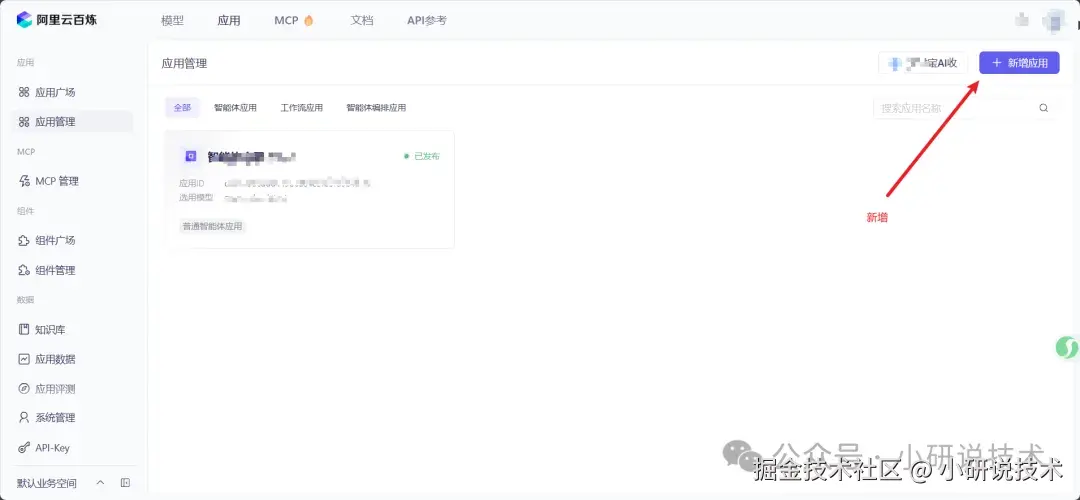1080x500 pixels.
Task: Click the icon left of the avatar
Action: click(x=1021, y=20)
